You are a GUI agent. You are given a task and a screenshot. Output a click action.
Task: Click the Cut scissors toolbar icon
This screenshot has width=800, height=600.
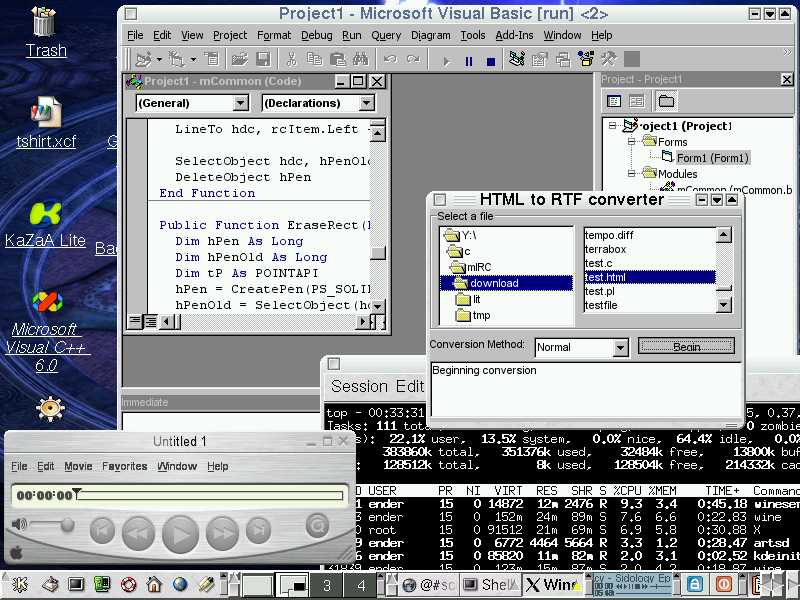[x=291, y=61]
